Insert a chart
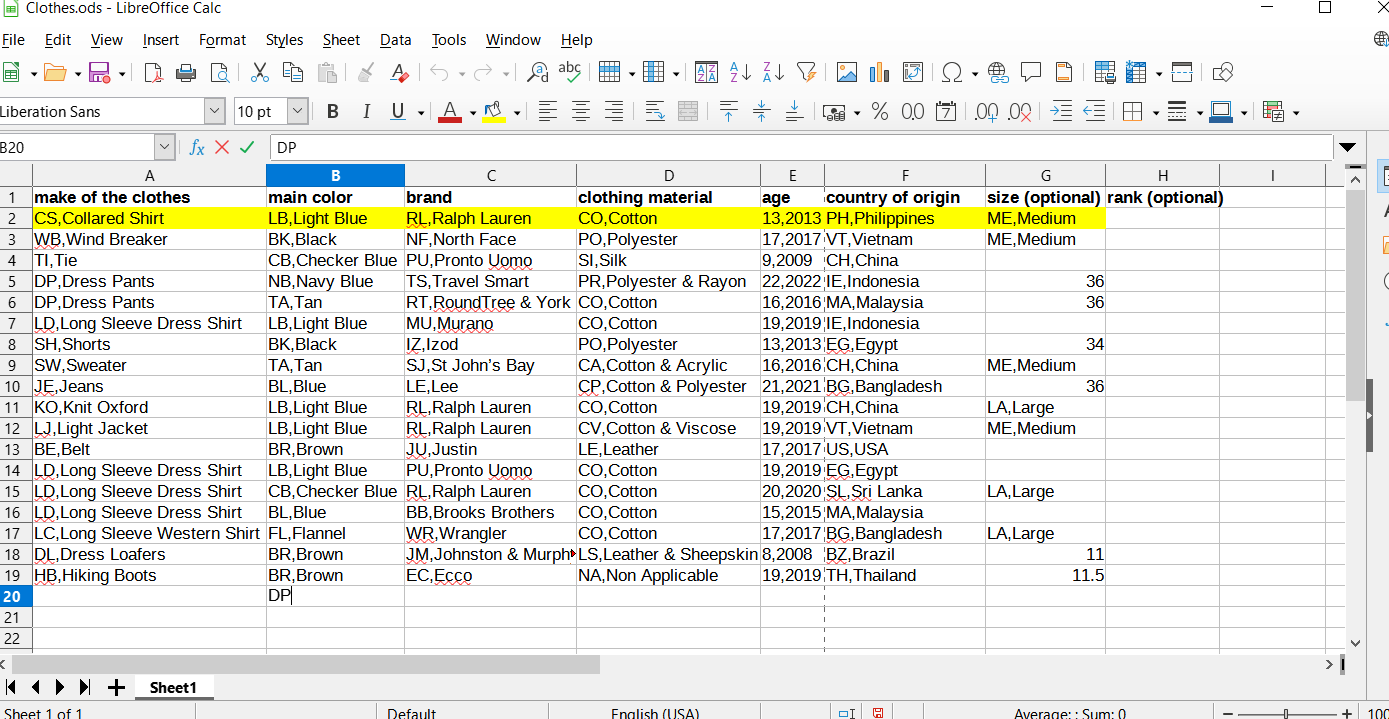Image resolution: width=1389 pixels, height=719 pixels. click(x=880, y=72)
